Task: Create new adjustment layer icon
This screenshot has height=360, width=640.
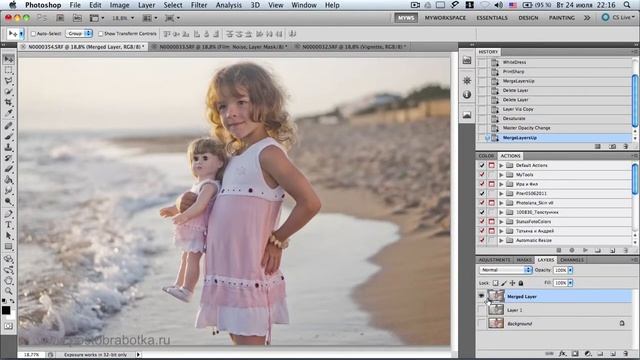Action: pos(588,353)
